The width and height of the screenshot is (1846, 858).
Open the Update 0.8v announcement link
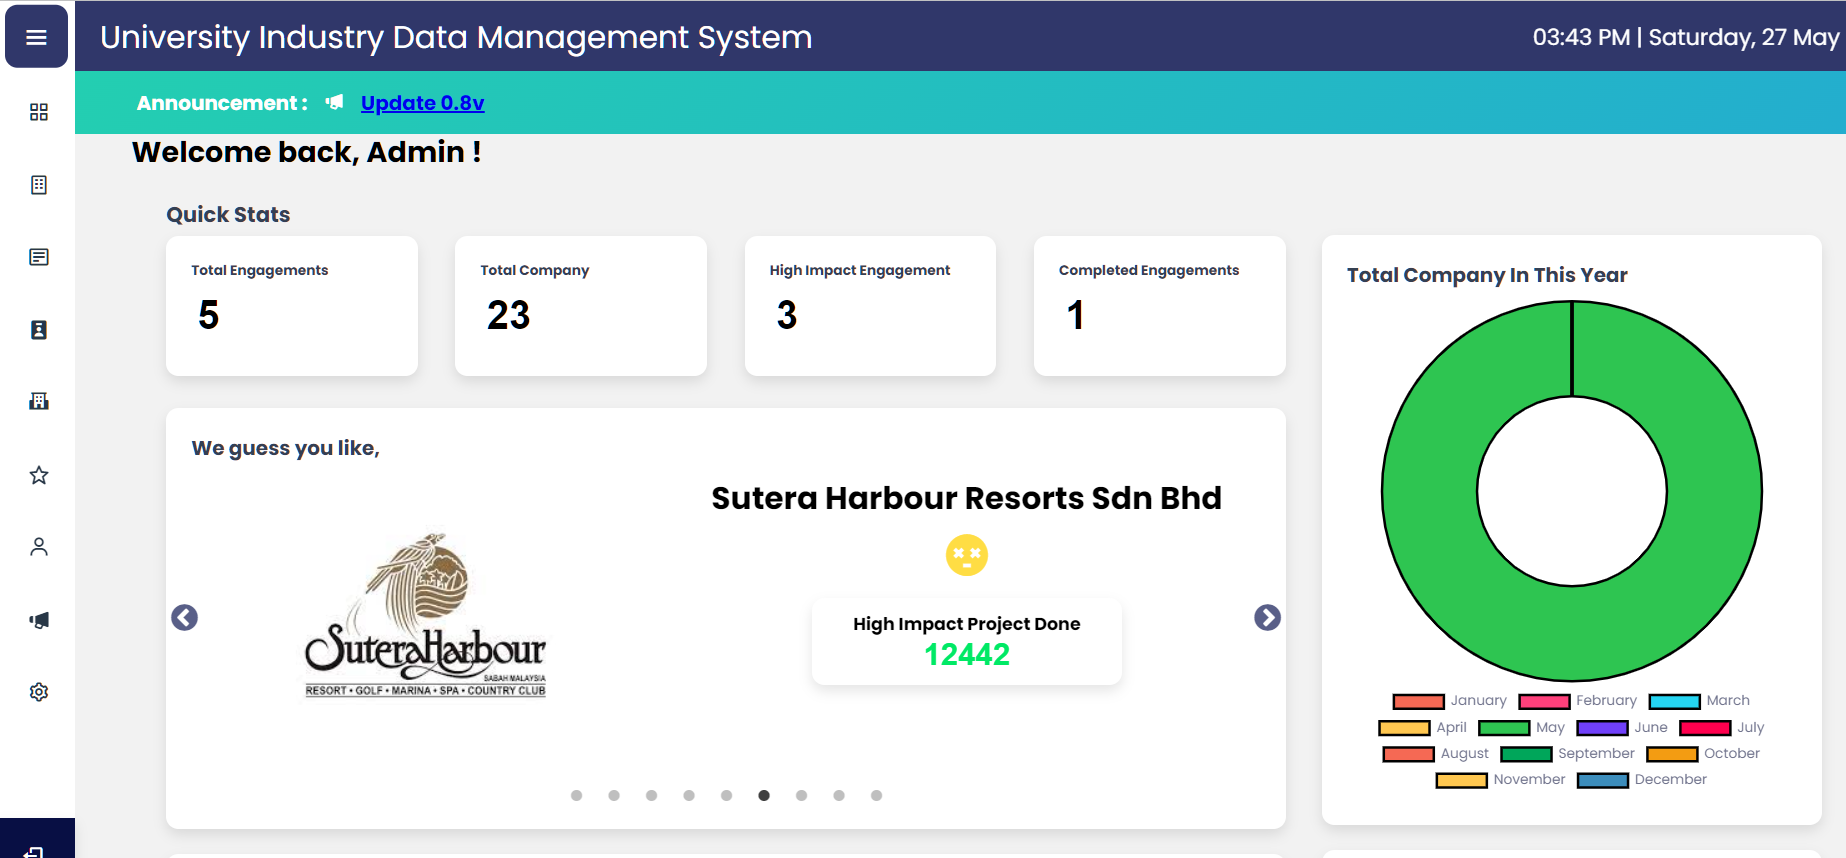pos(422,103)
